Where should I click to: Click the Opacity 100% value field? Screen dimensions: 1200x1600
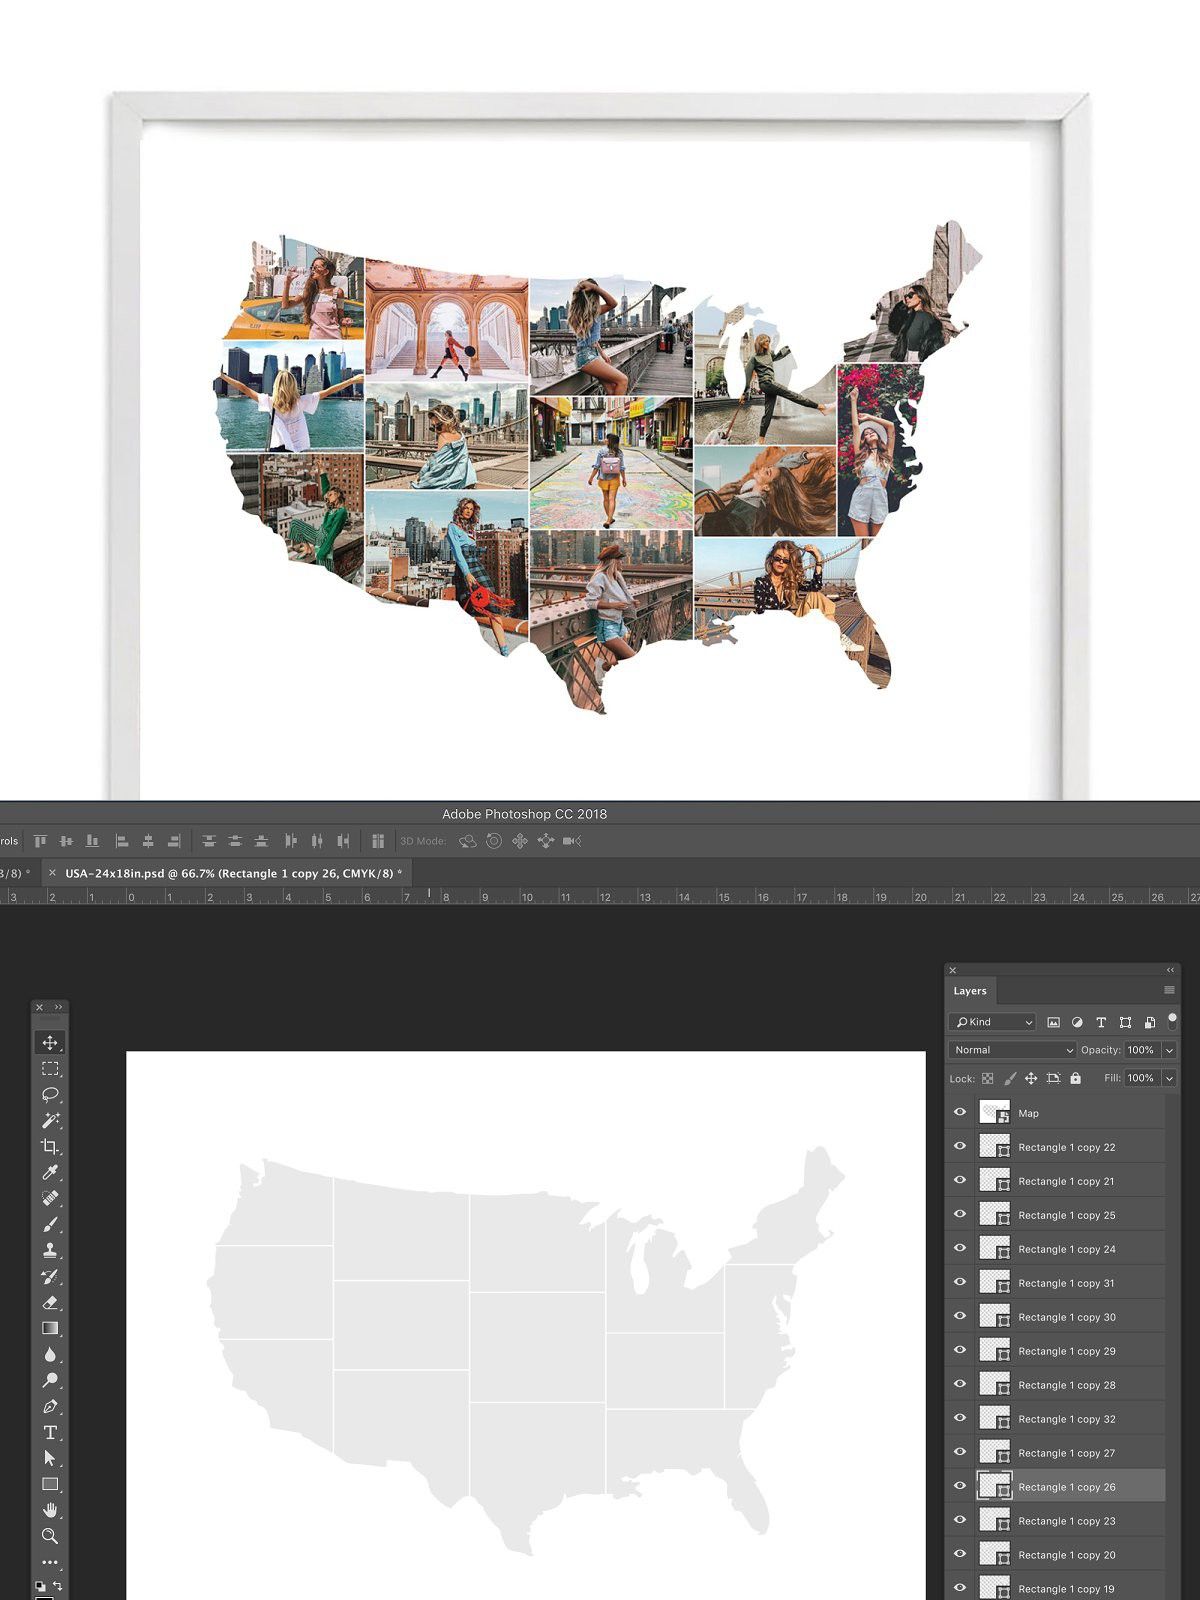[1141, 1050]
